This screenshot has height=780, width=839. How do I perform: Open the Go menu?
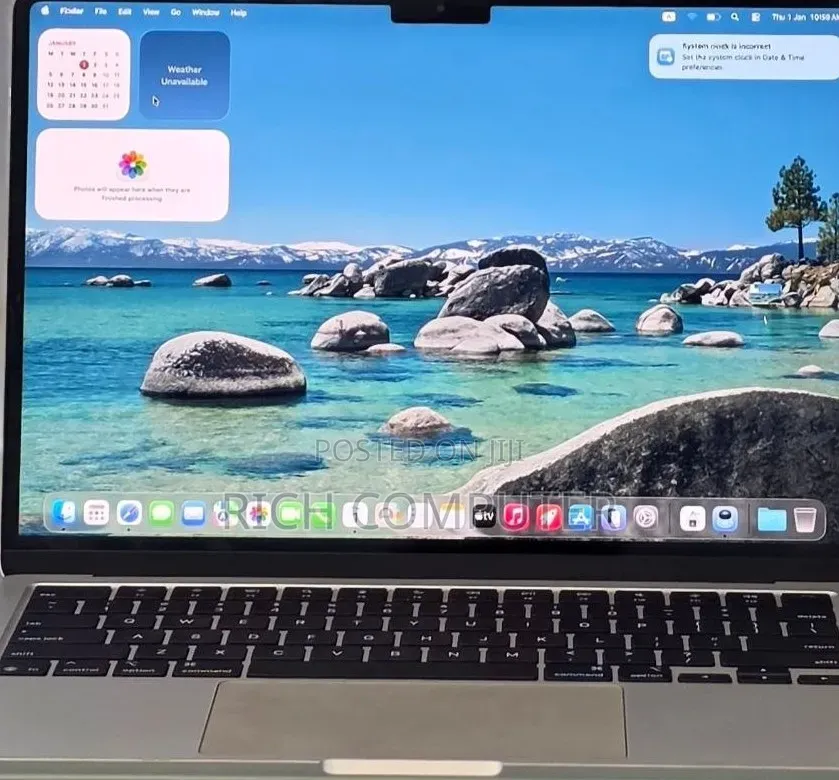pos(176,12)
